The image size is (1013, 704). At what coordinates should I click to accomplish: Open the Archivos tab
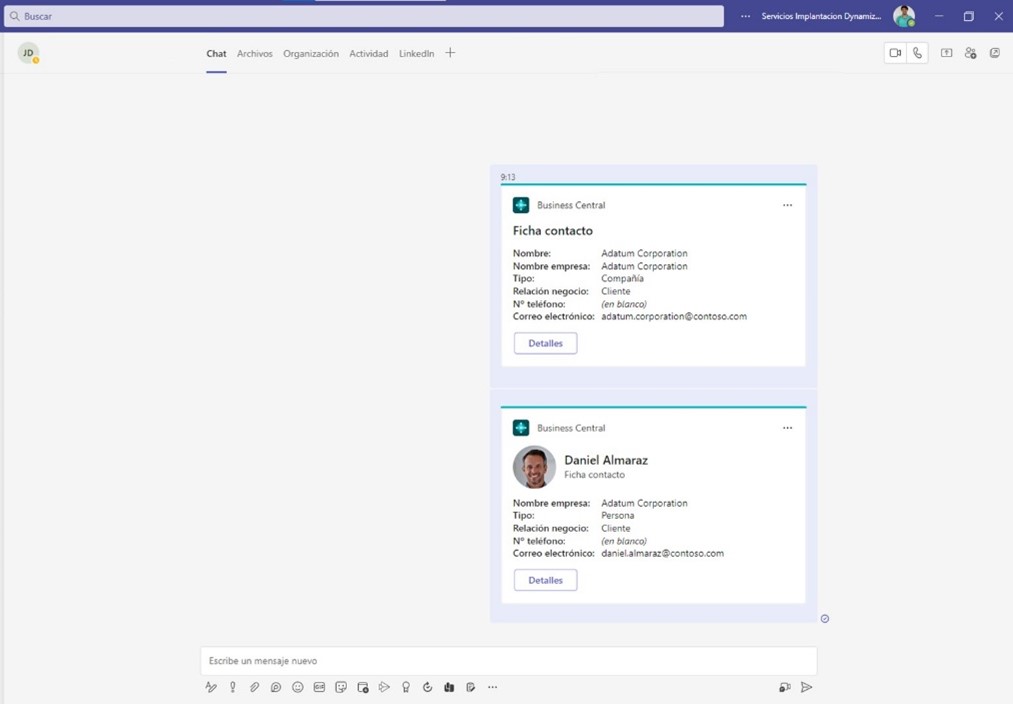pos(255,54)
